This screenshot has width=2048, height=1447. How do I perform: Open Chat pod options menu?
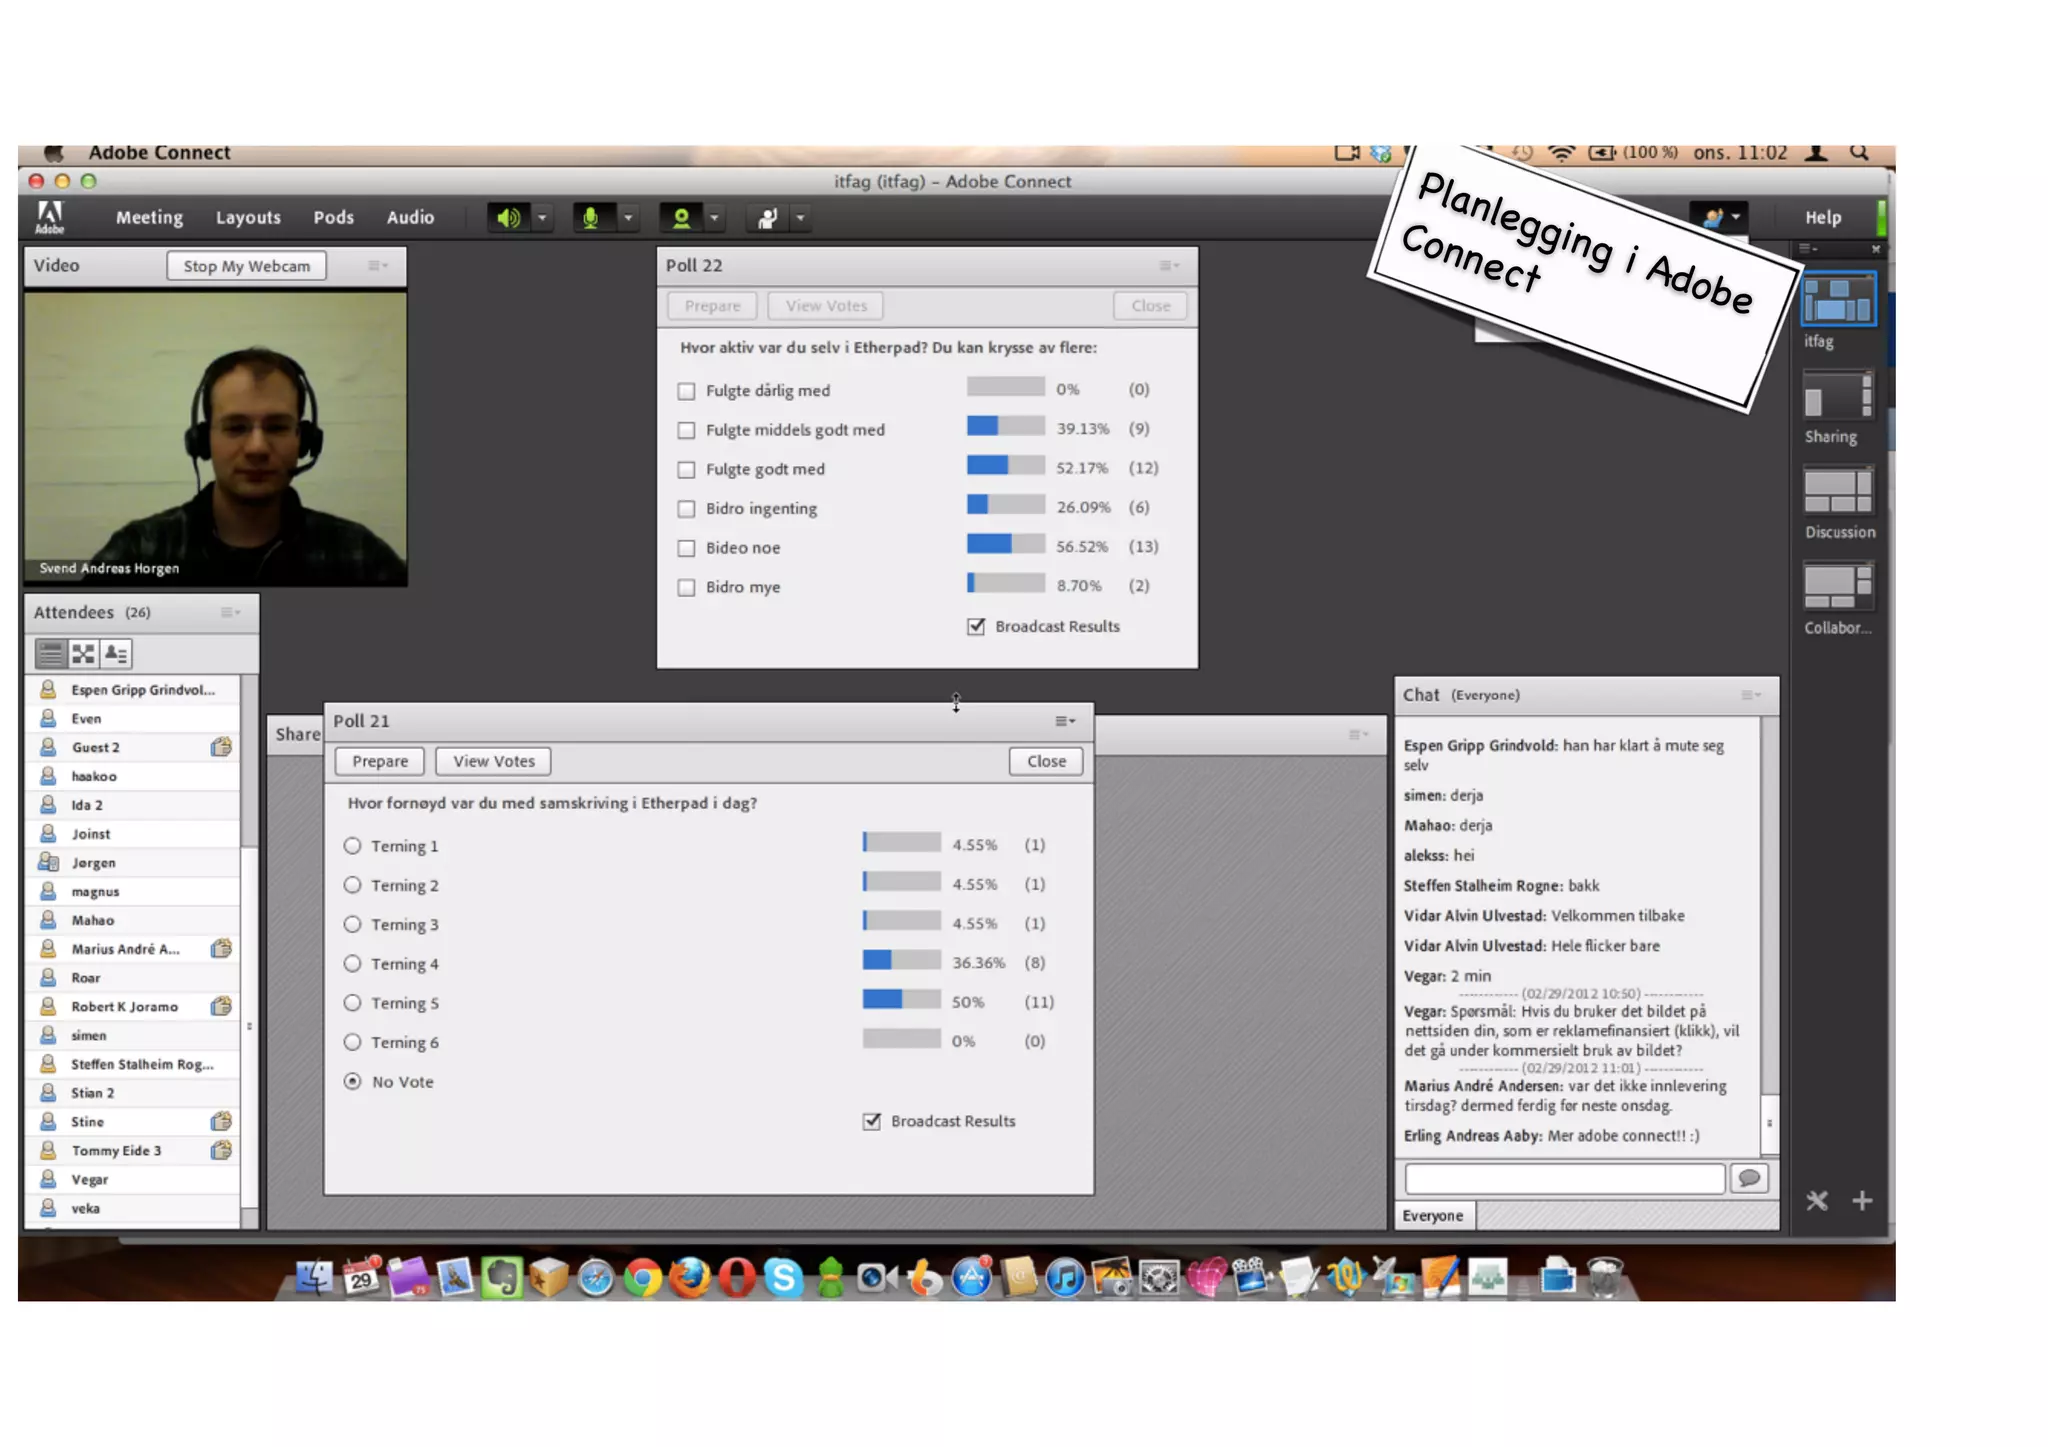[x=1749, y=695]
